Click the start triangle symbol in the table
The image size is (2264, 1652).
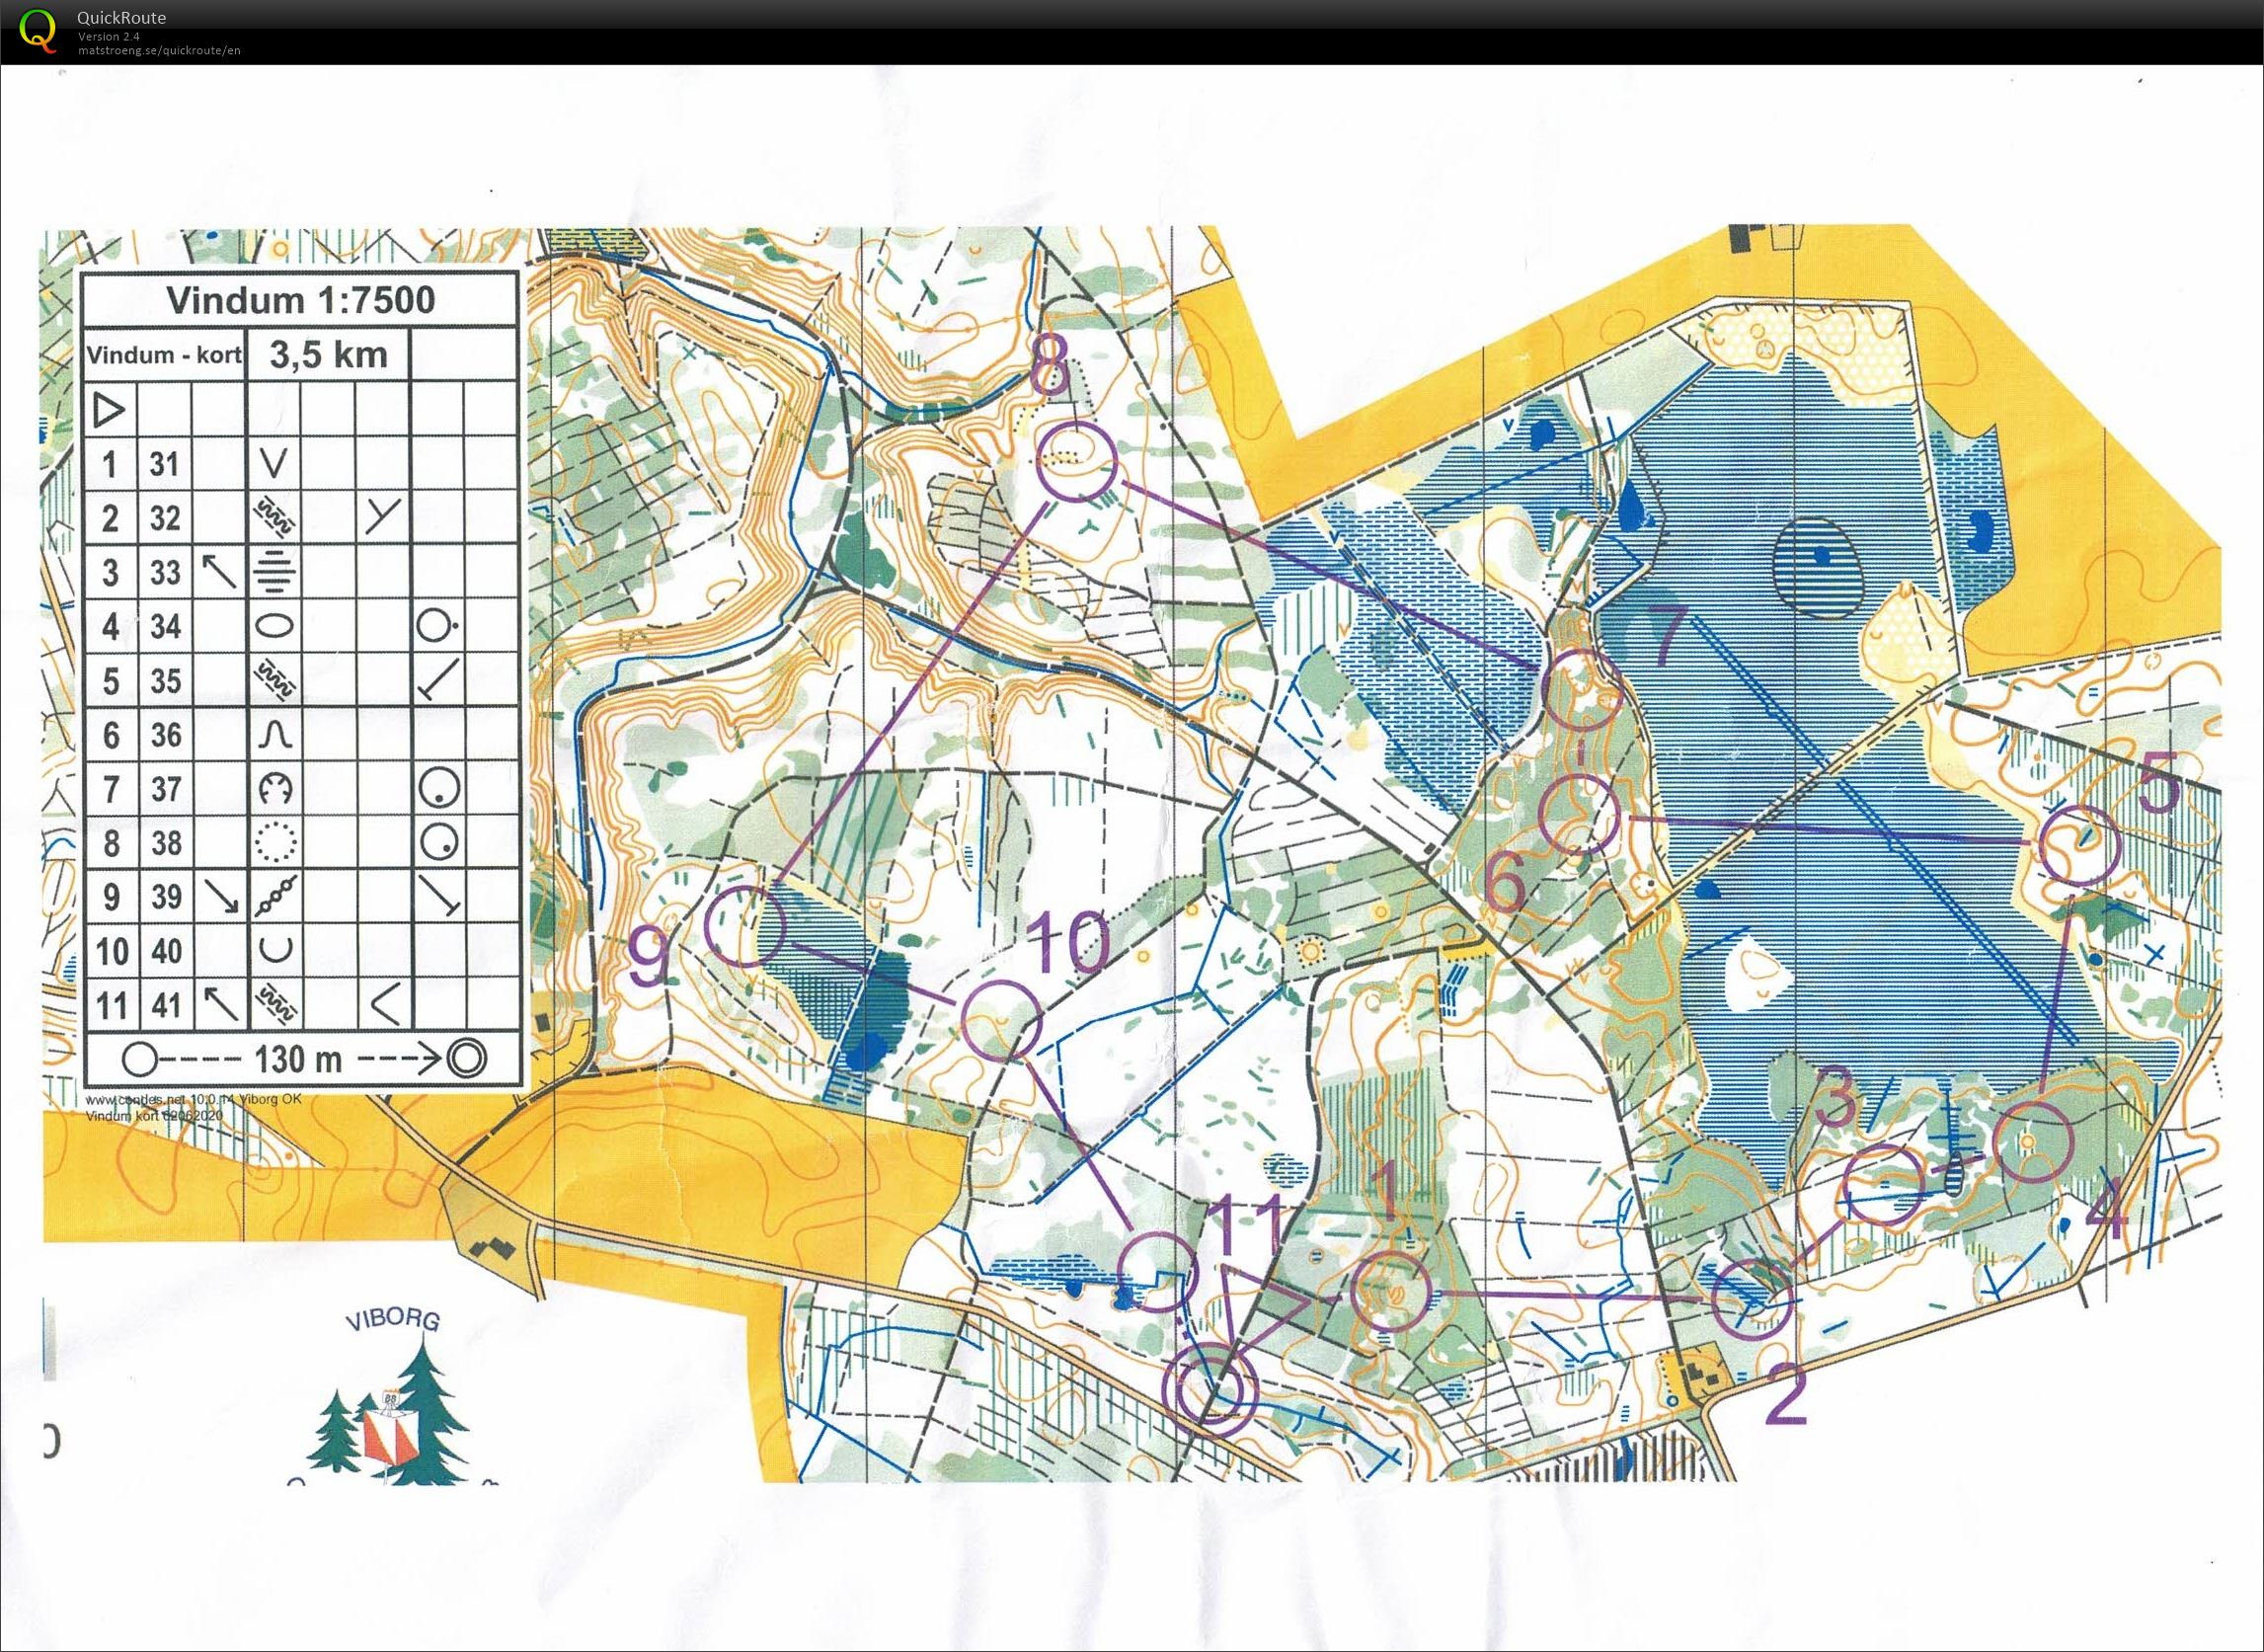(109, 410)
